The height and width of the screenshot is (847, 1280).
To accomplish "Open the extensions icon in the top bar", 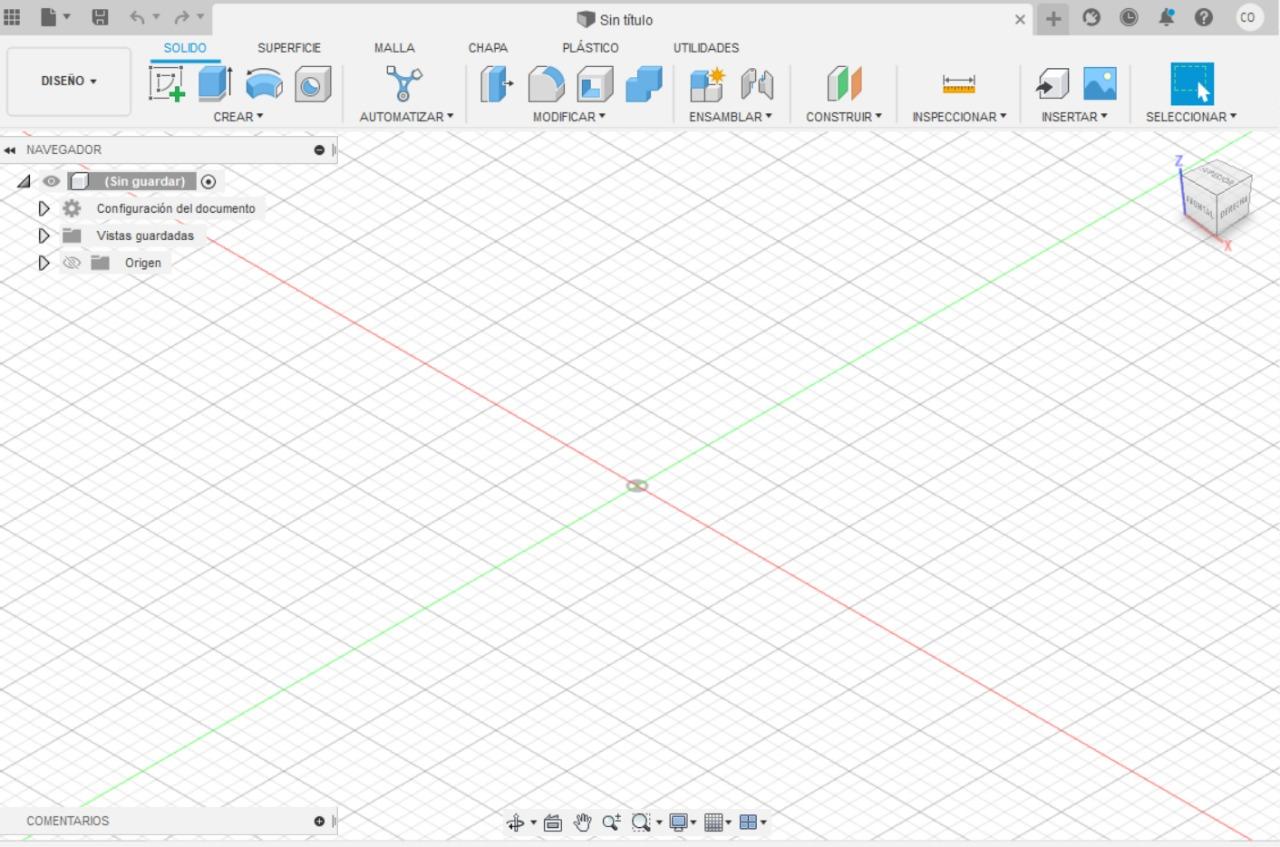I will [x=1092, y=17].
